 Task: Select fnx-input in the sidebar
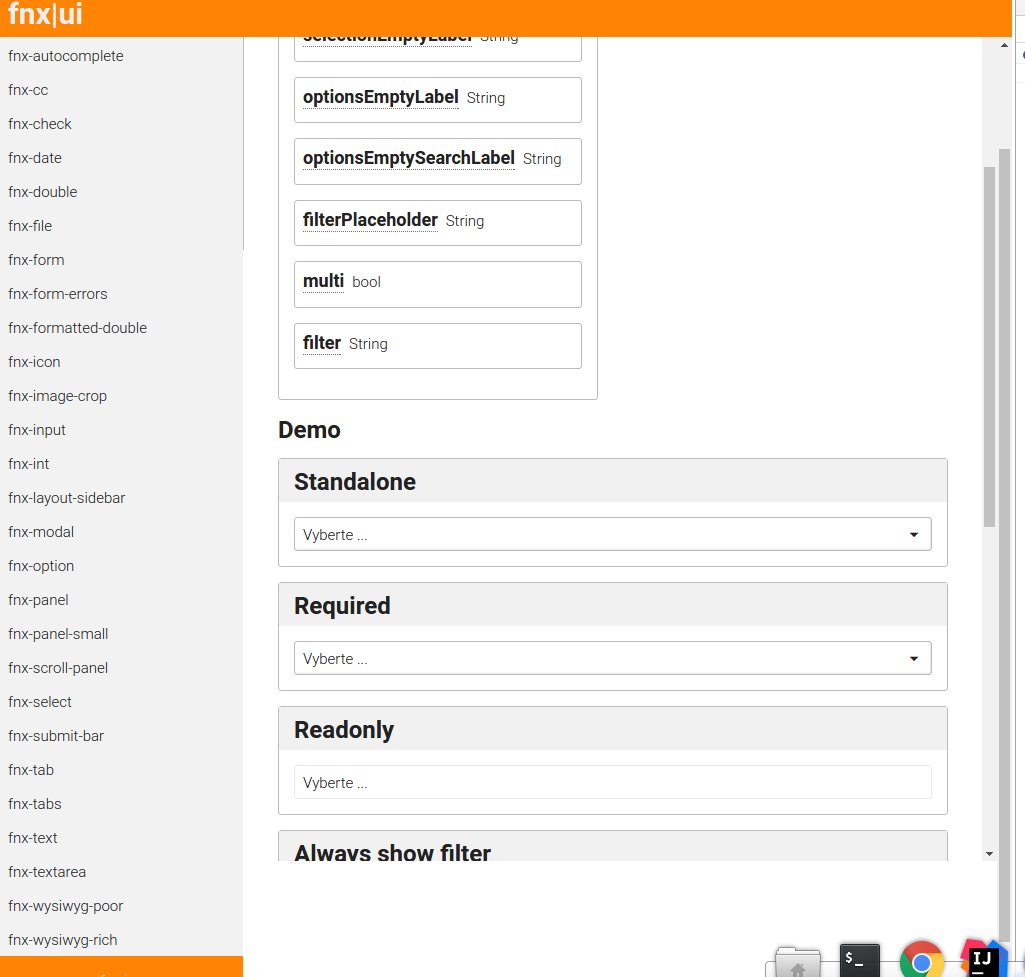[x=37, y=429]
